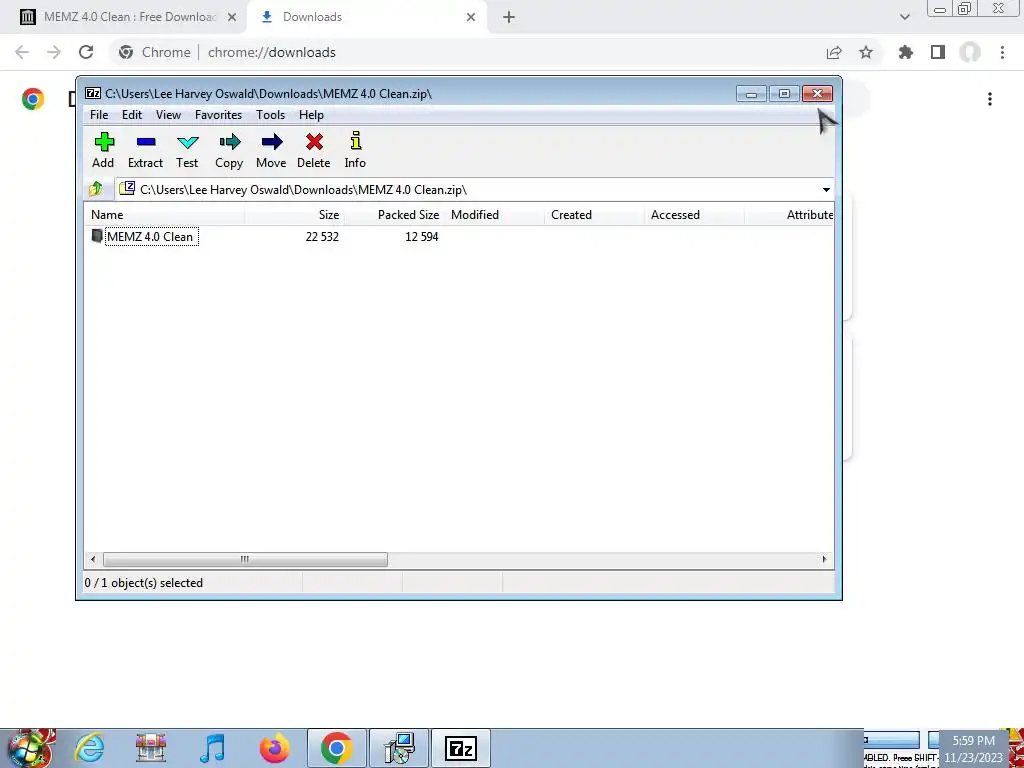Open the View menu
Screen dimensions: 1024x768
coord(168,115)
